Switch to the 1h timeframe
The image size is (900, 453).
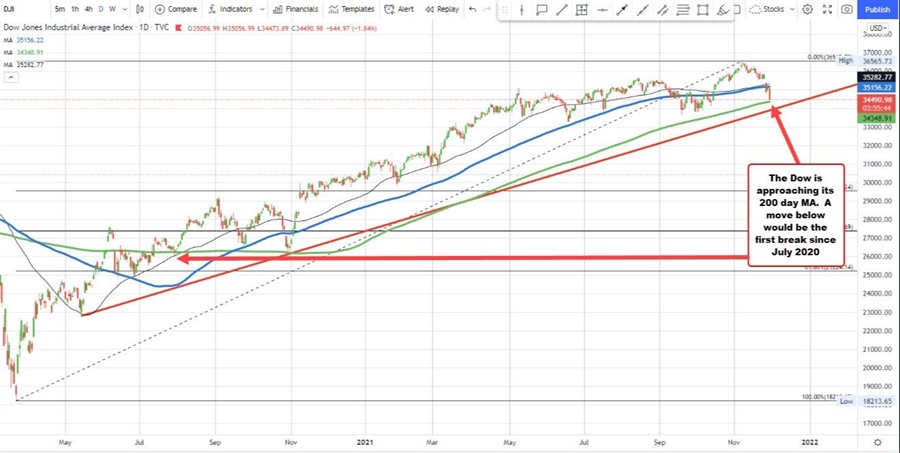pos(75,9)
